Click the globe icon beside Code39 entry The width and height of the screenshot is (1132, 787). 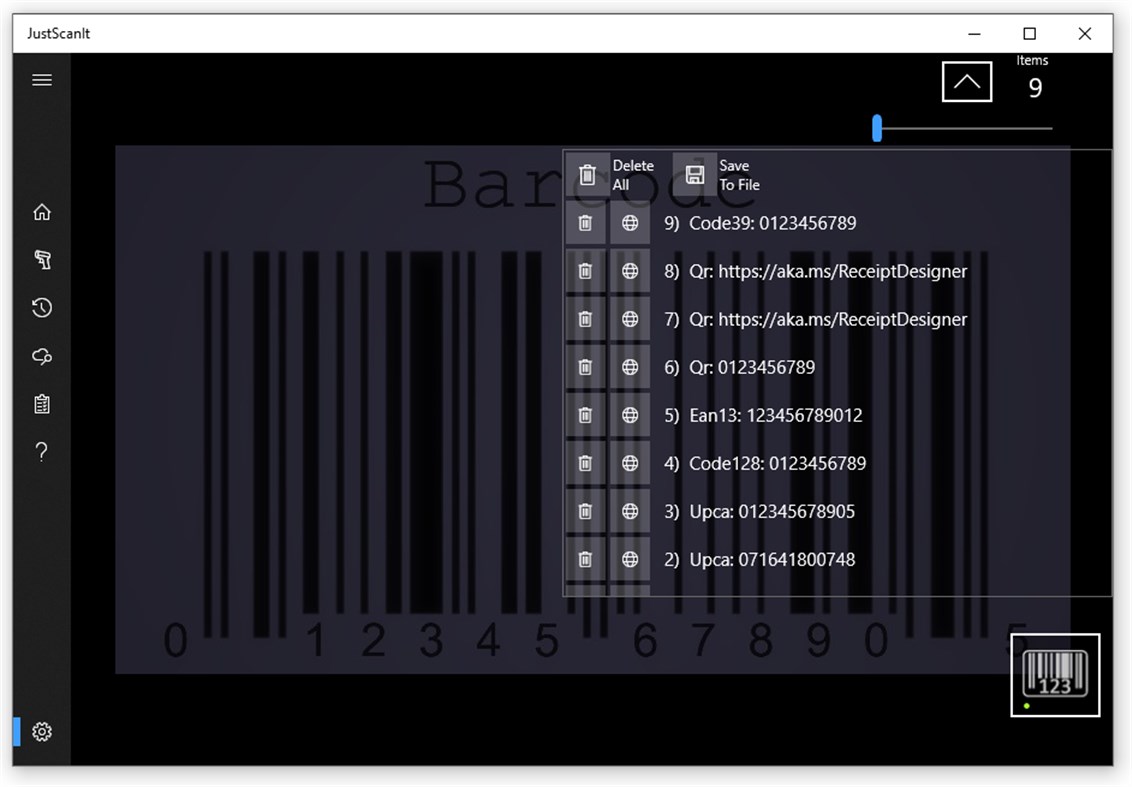630,223
